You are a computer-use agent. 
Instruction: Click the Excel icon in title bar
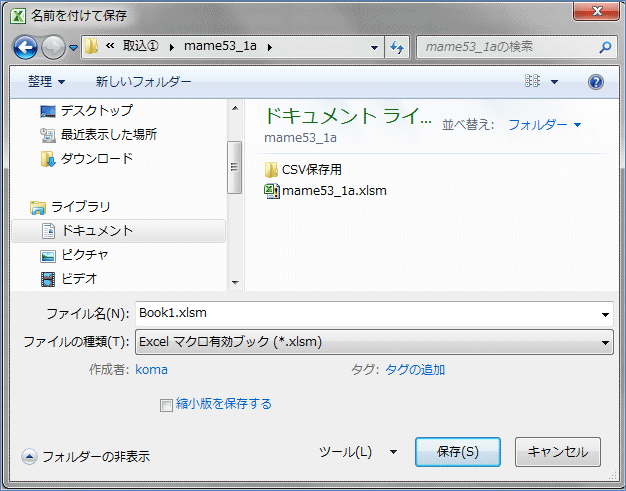pyautogui.click(x=18, y=16)
